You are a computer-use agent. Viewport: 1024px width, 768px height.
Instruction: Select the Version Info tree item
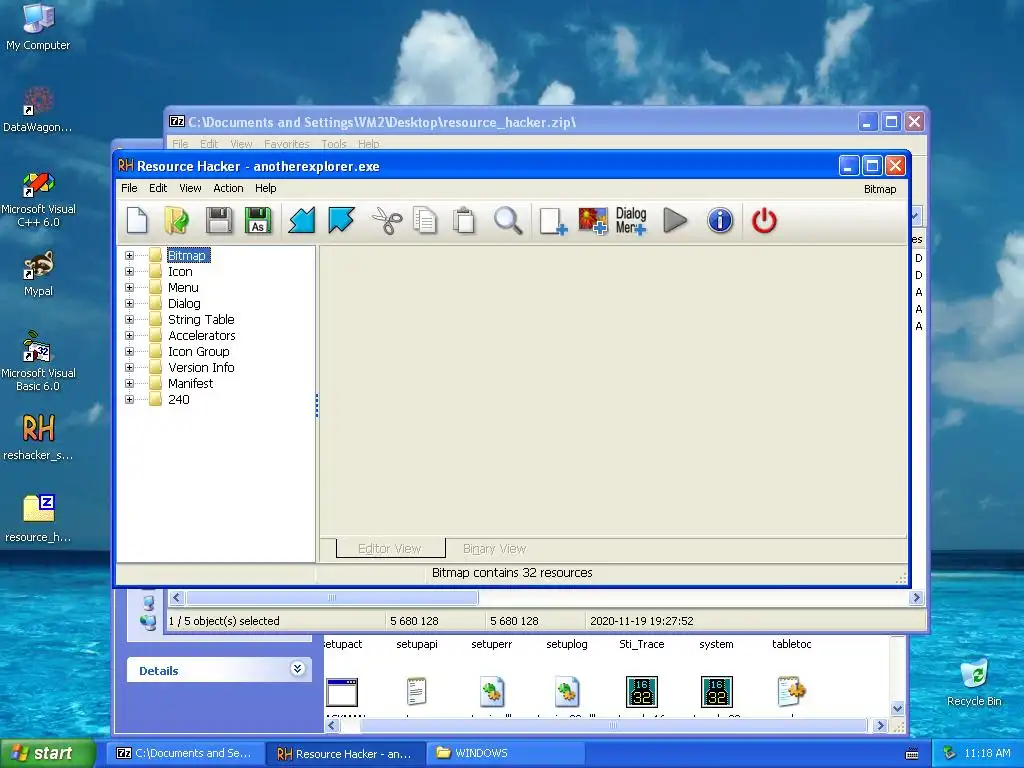tap(201, 368)
